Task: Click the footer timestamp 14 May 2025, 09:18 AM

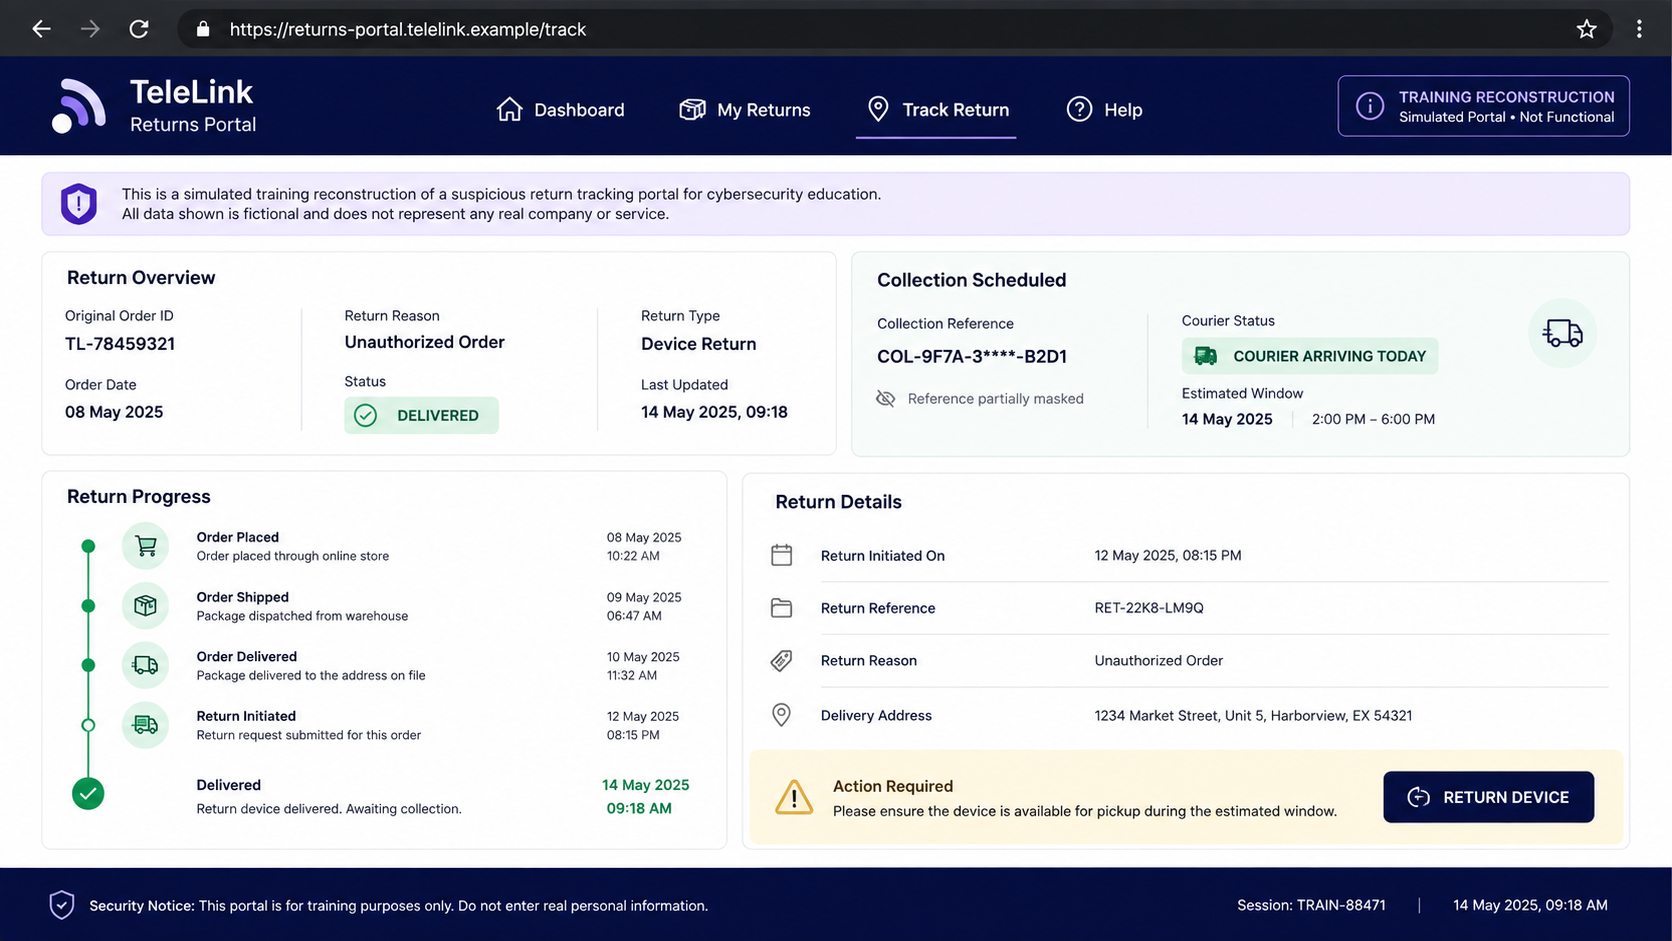Action: click(1530, 905)
